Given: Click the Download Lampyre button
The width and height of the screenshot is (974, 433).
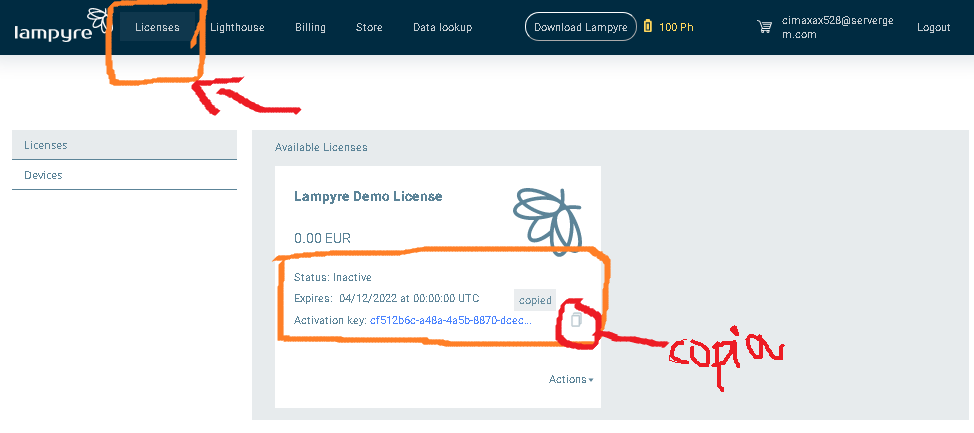Looking at the screenshot, I should [581, 27].
